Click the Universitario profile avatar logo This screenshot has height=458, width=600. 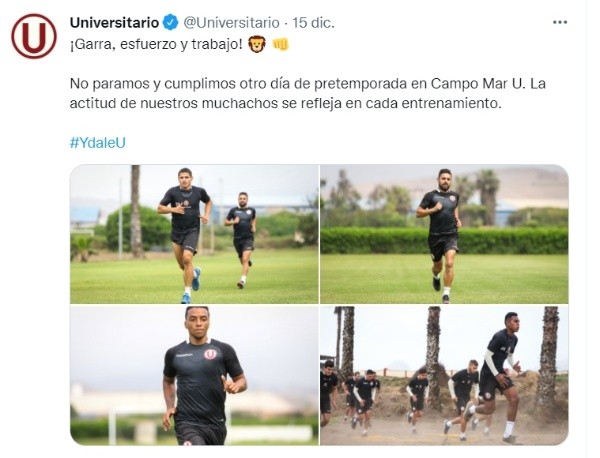34,36
